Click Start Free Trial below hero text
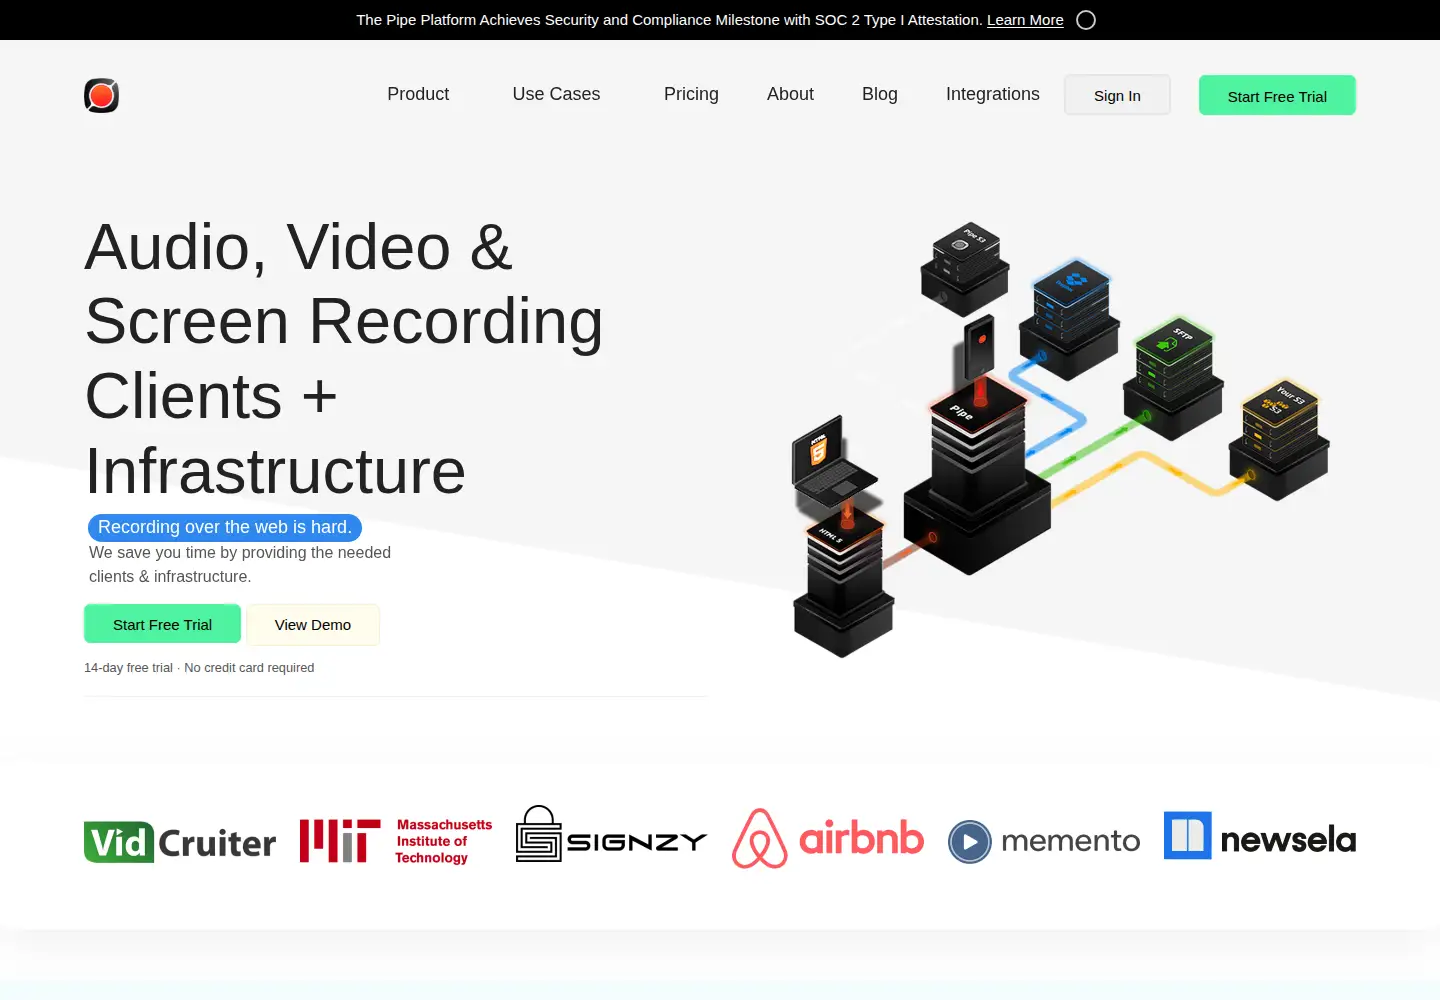1440x1000 pixels. [x=162, y=624]
